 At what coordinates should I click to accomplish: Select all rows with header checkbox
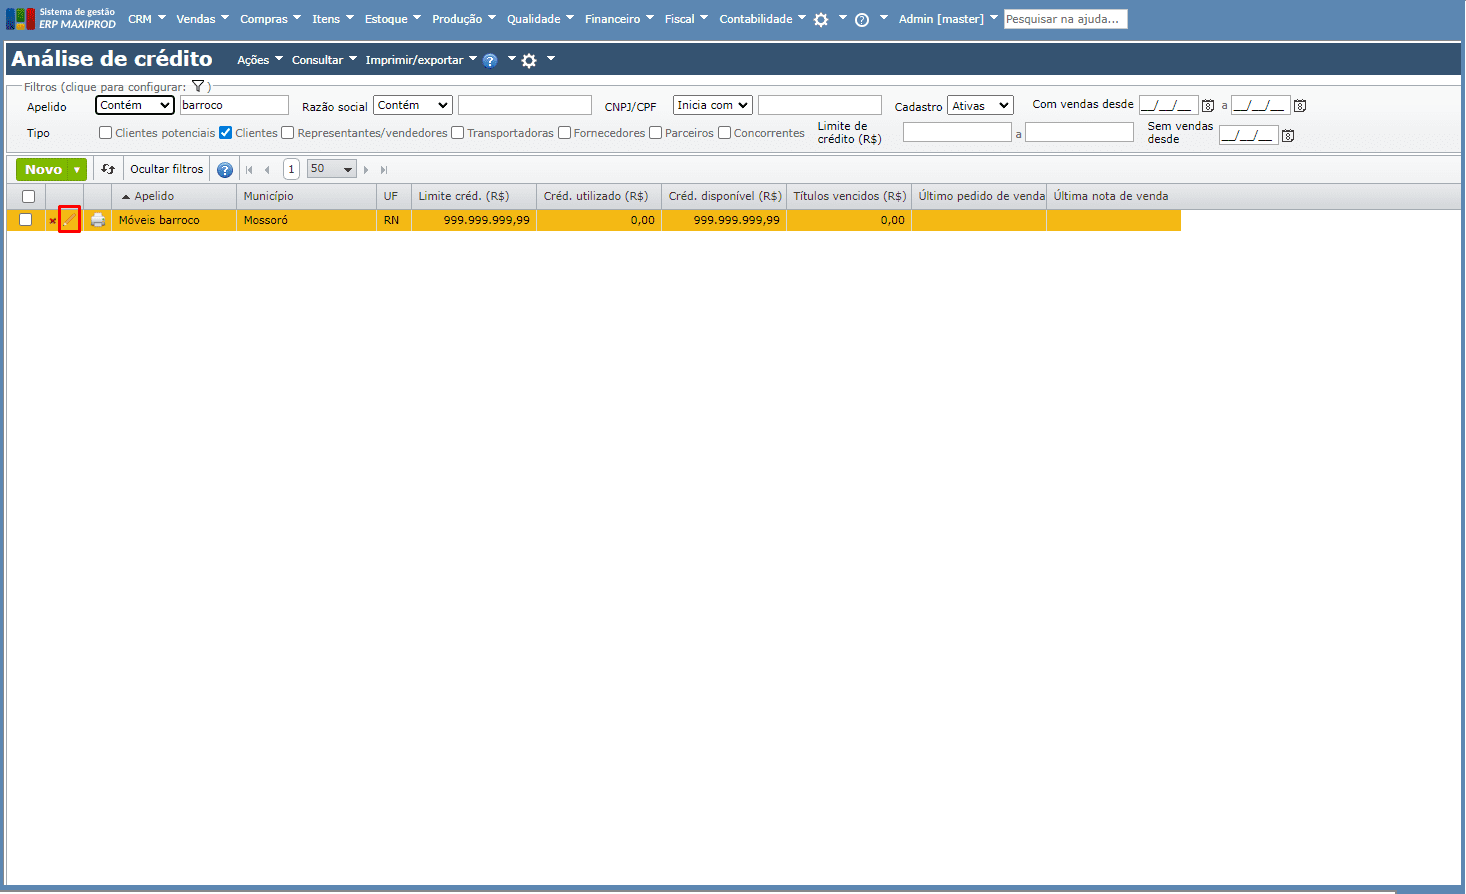pos(28,197)
